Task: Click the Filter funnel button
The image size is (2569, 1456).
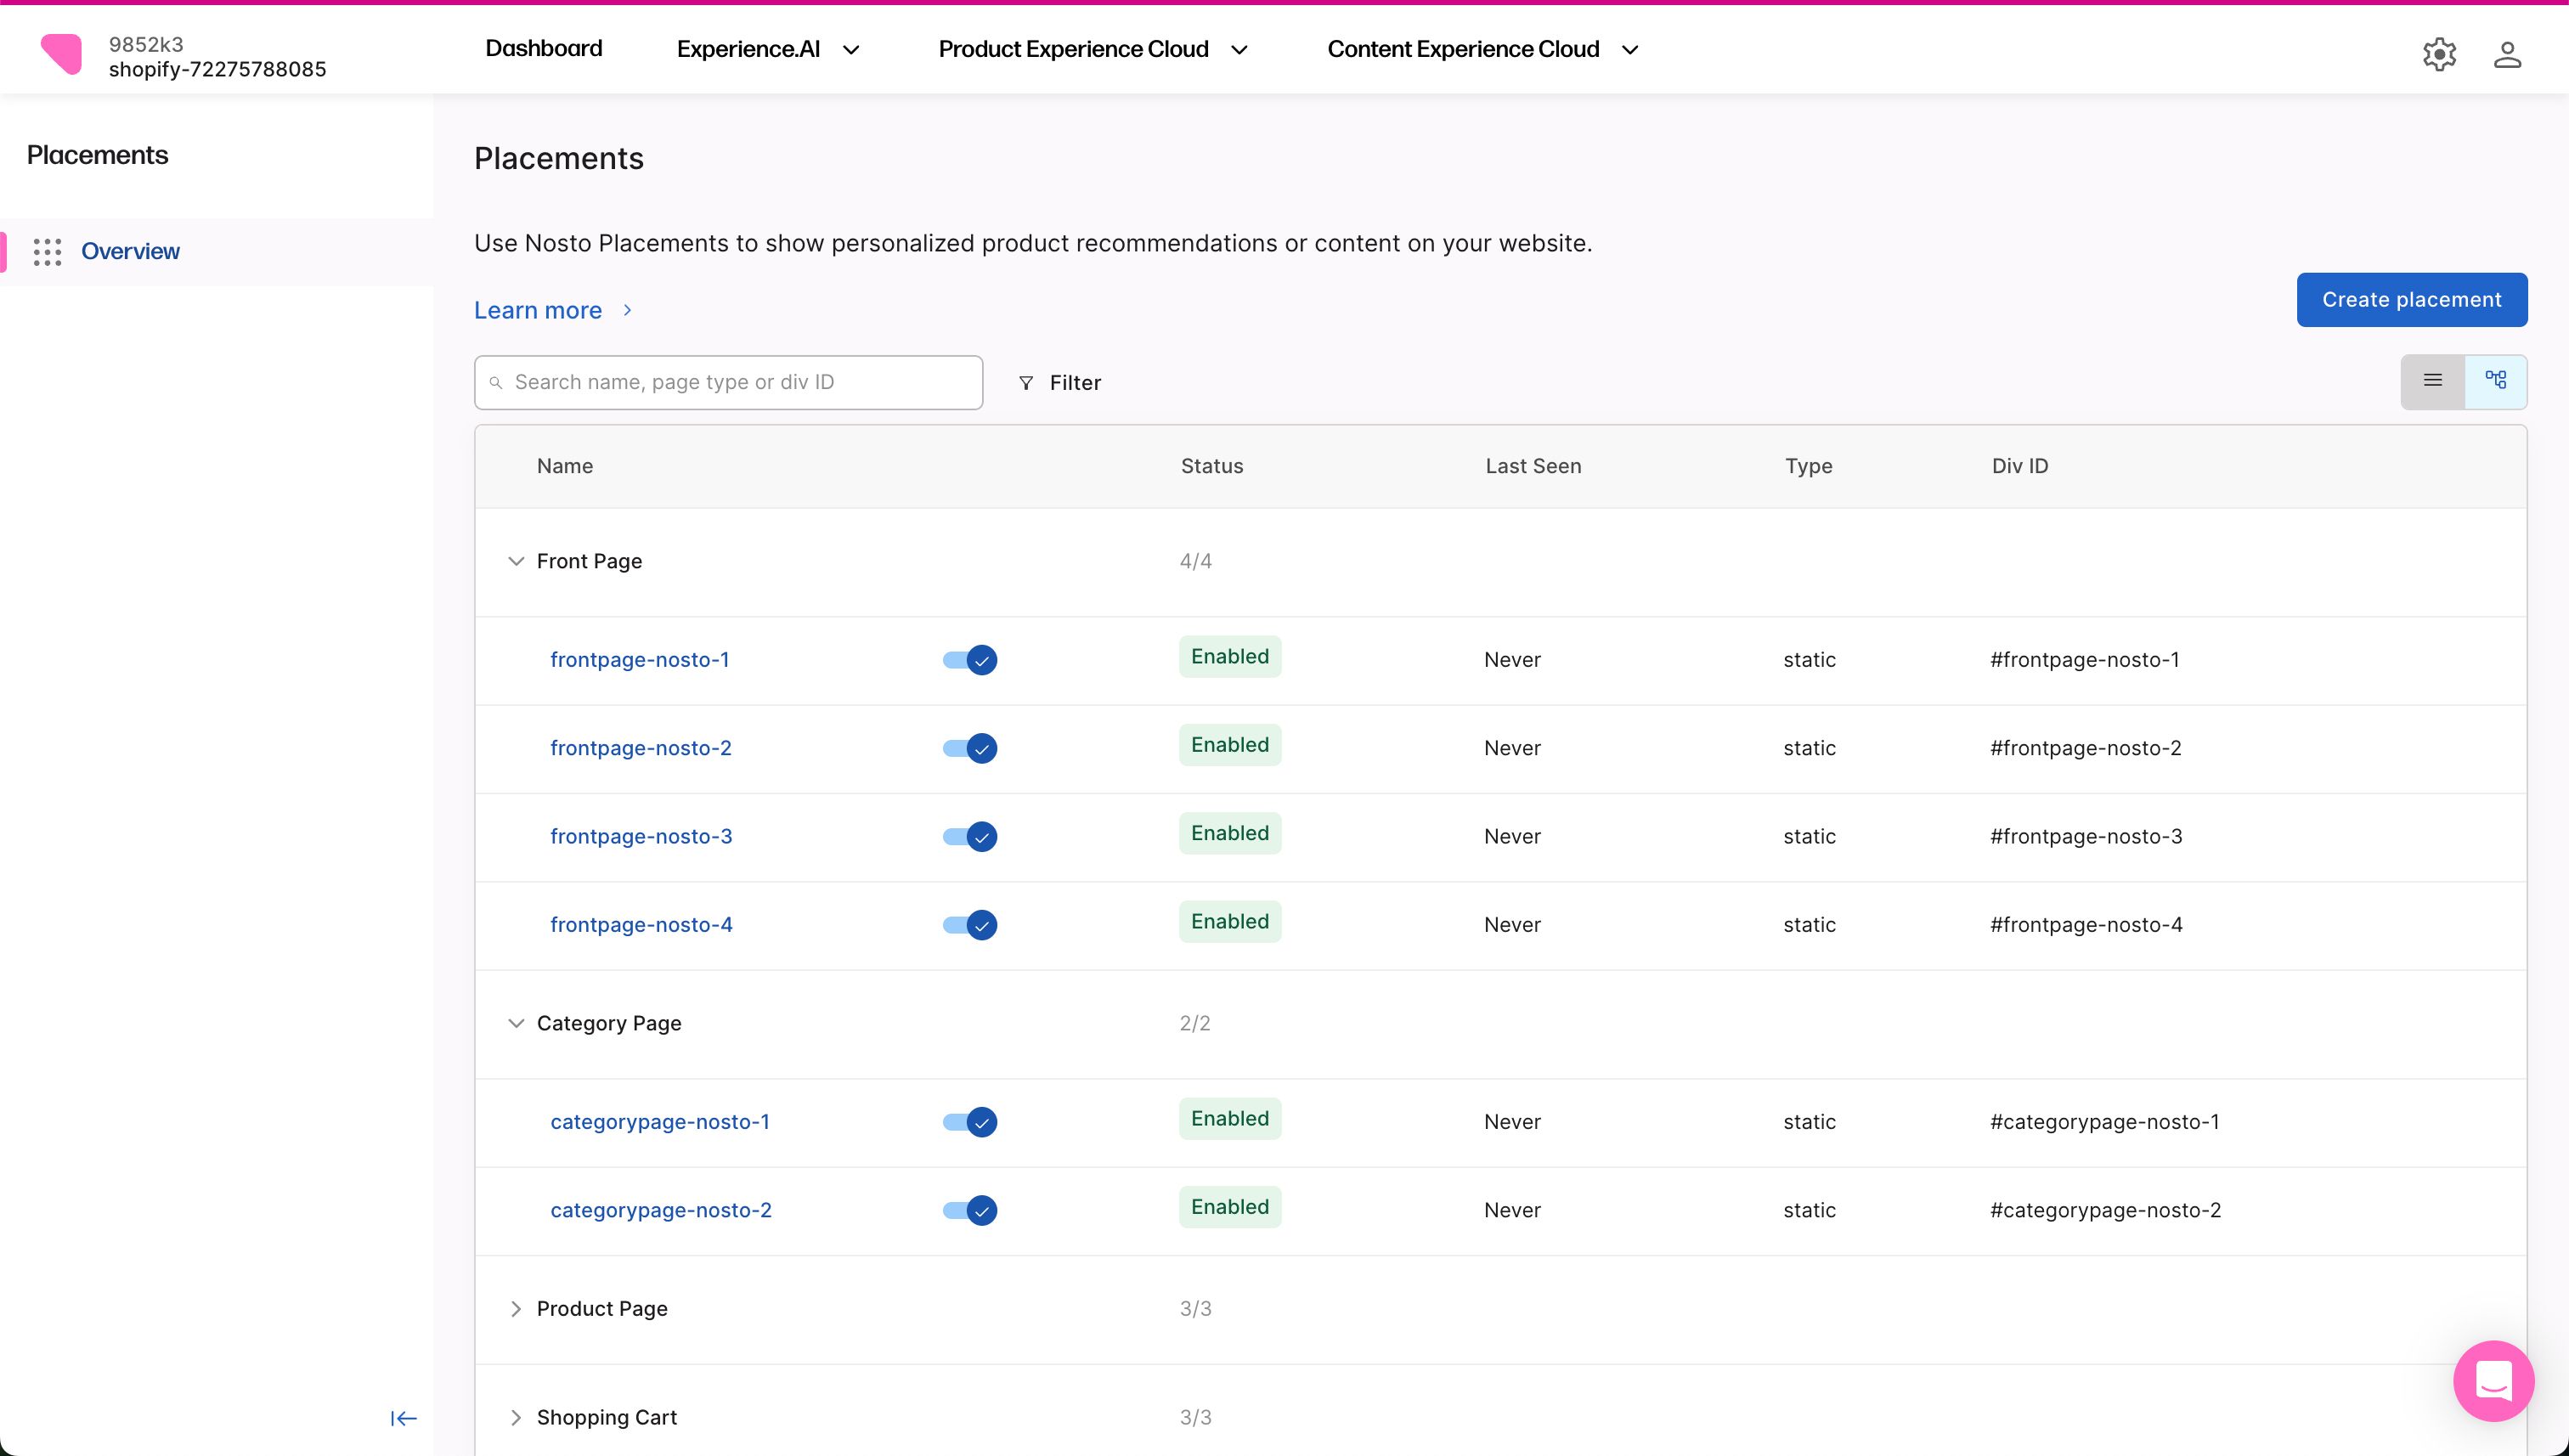Action: point(1059,383)
